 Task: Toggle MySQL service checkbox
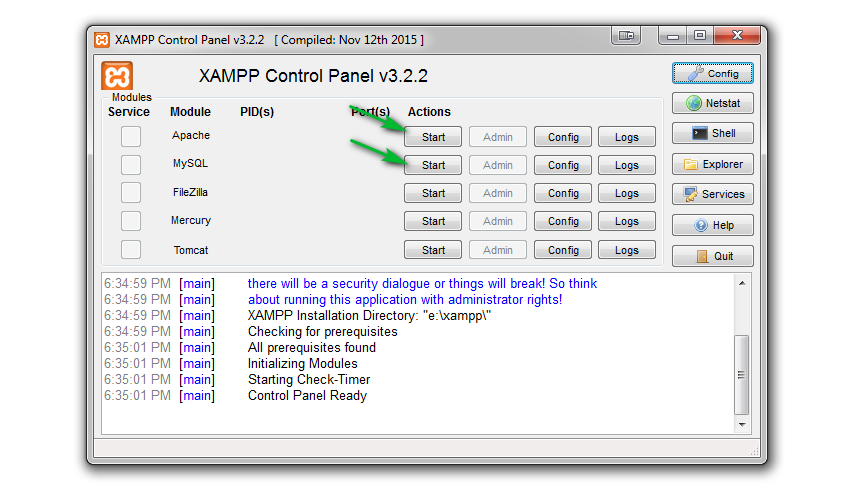(x=131, y=165)
